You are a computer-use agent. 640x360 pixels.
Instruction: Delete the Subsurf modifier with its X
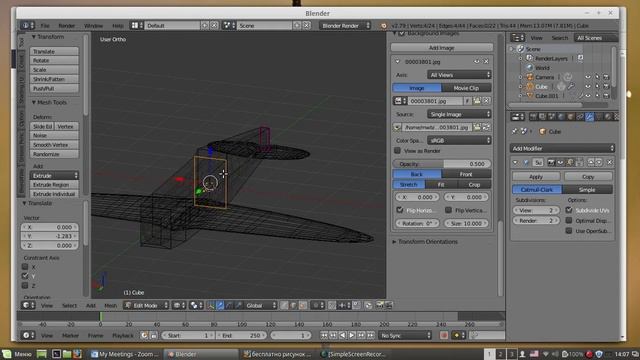(x=609, y=162)
